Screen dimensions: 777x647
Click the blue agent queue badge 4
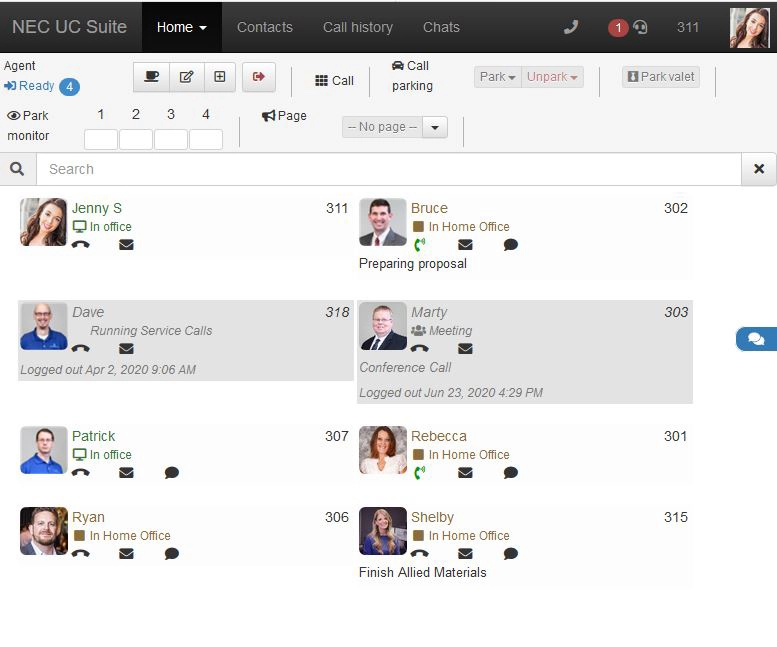[x=69, y=87]
